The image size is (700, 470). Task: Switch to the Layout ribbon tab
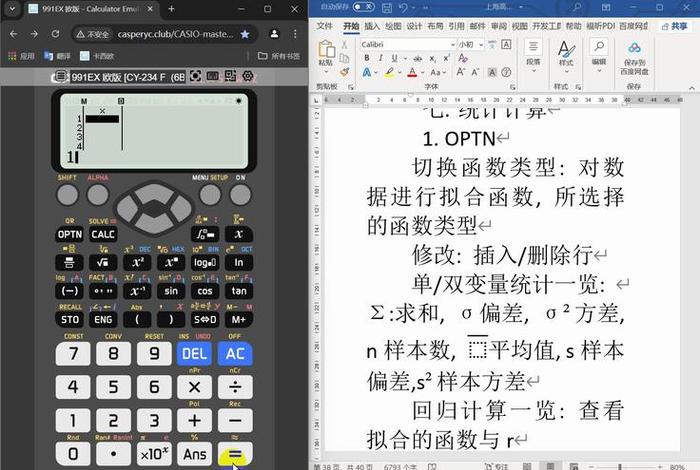click(435, 26)
